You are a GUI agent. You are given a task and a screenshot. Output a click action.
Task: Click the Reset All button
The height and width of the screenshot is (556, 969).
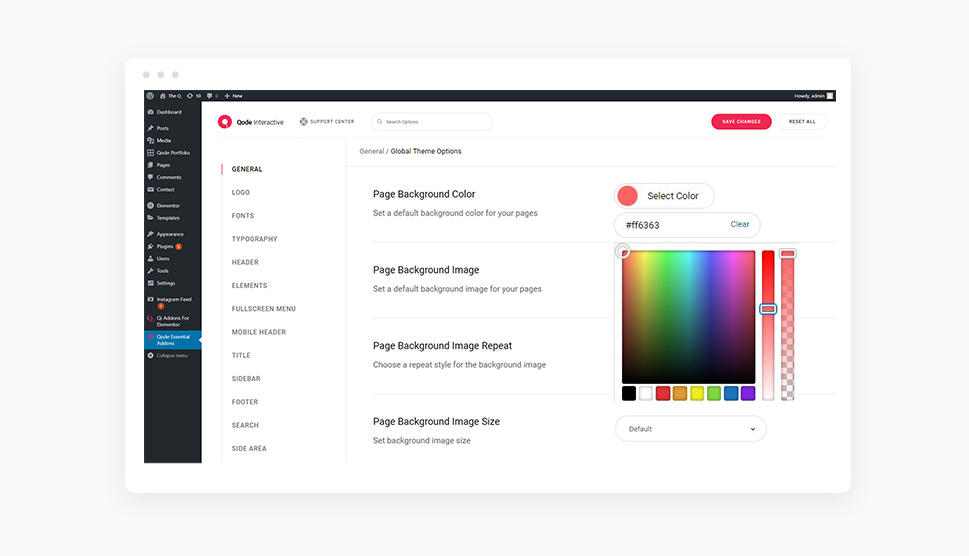coord(802,122)
